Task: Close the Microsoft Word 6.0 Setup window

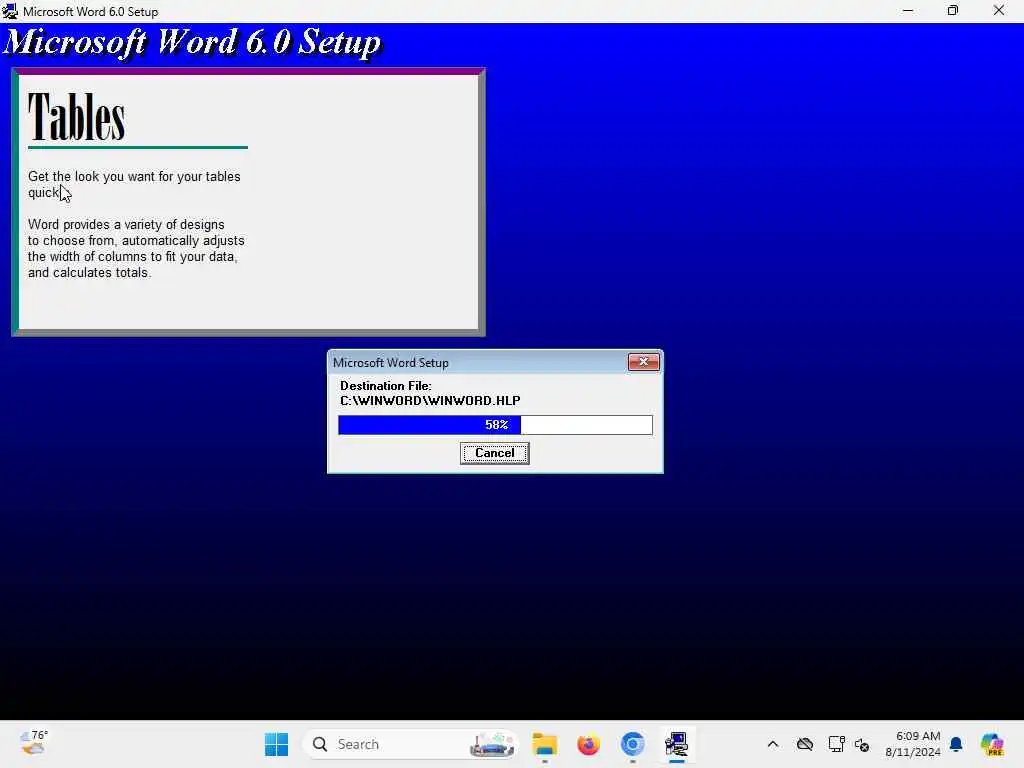Action: [x=999, y=11]
